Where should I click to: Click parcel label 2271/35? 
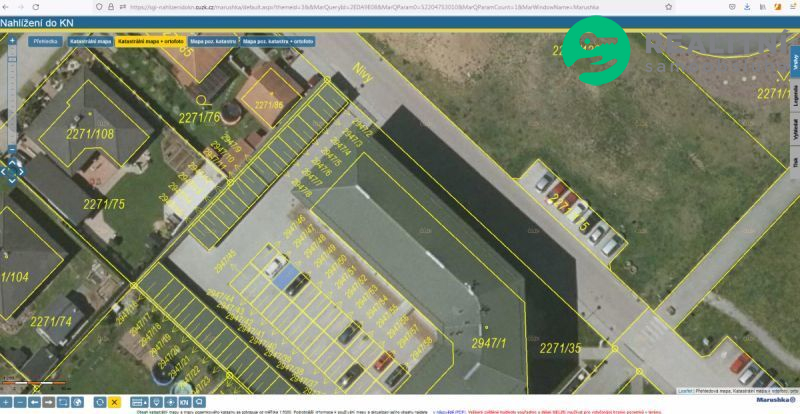(x=560, y=348)
